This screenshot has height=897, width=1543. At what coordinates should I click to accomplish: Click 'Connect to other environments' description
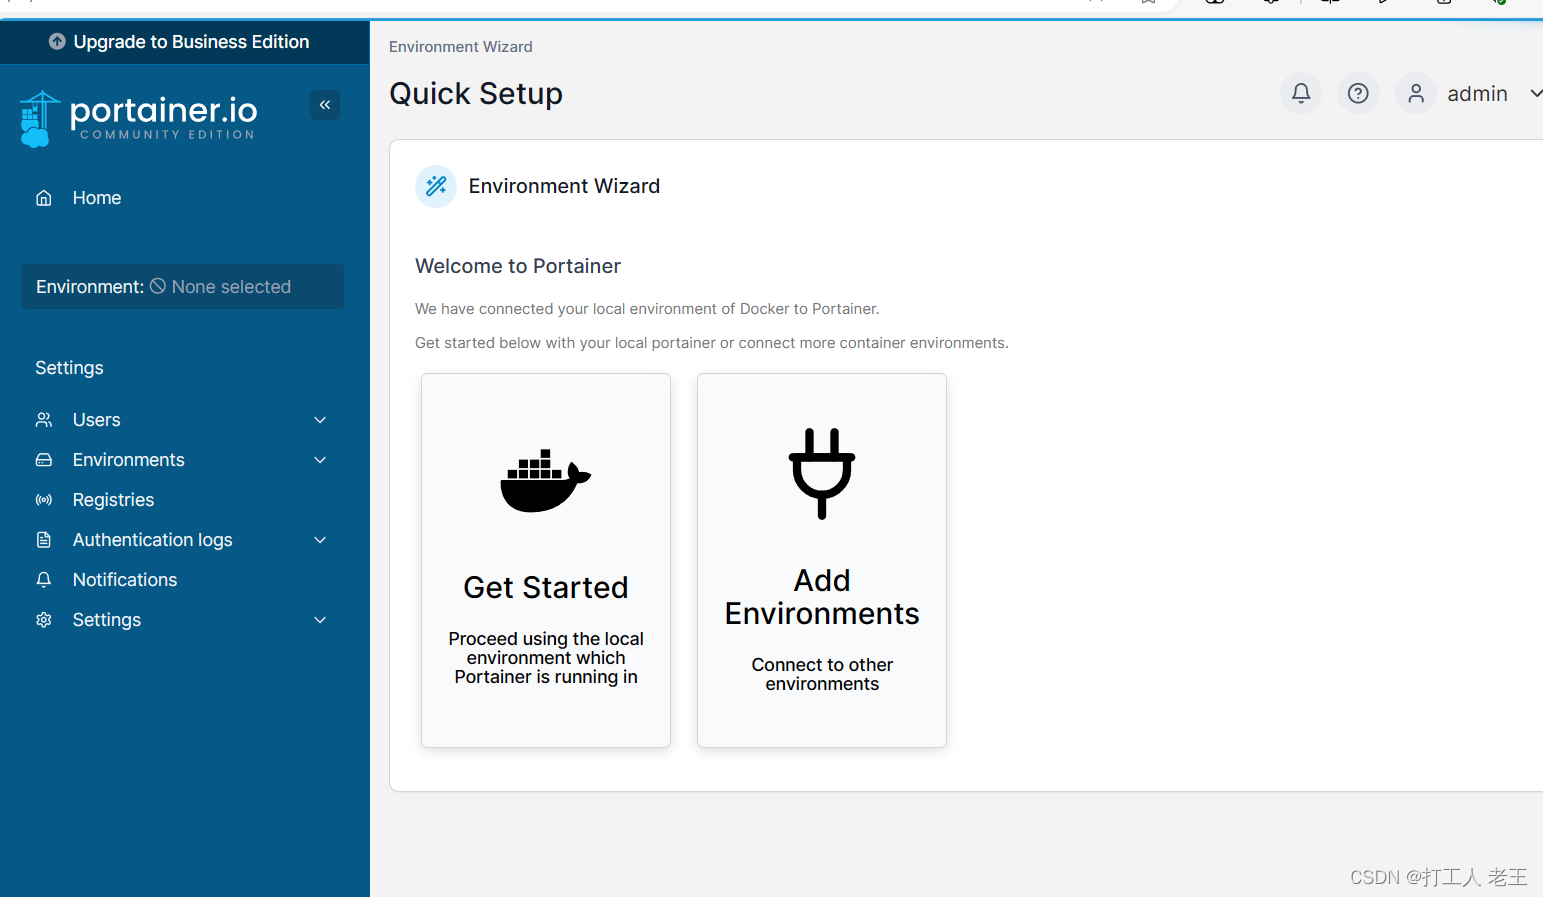[822, 674]
